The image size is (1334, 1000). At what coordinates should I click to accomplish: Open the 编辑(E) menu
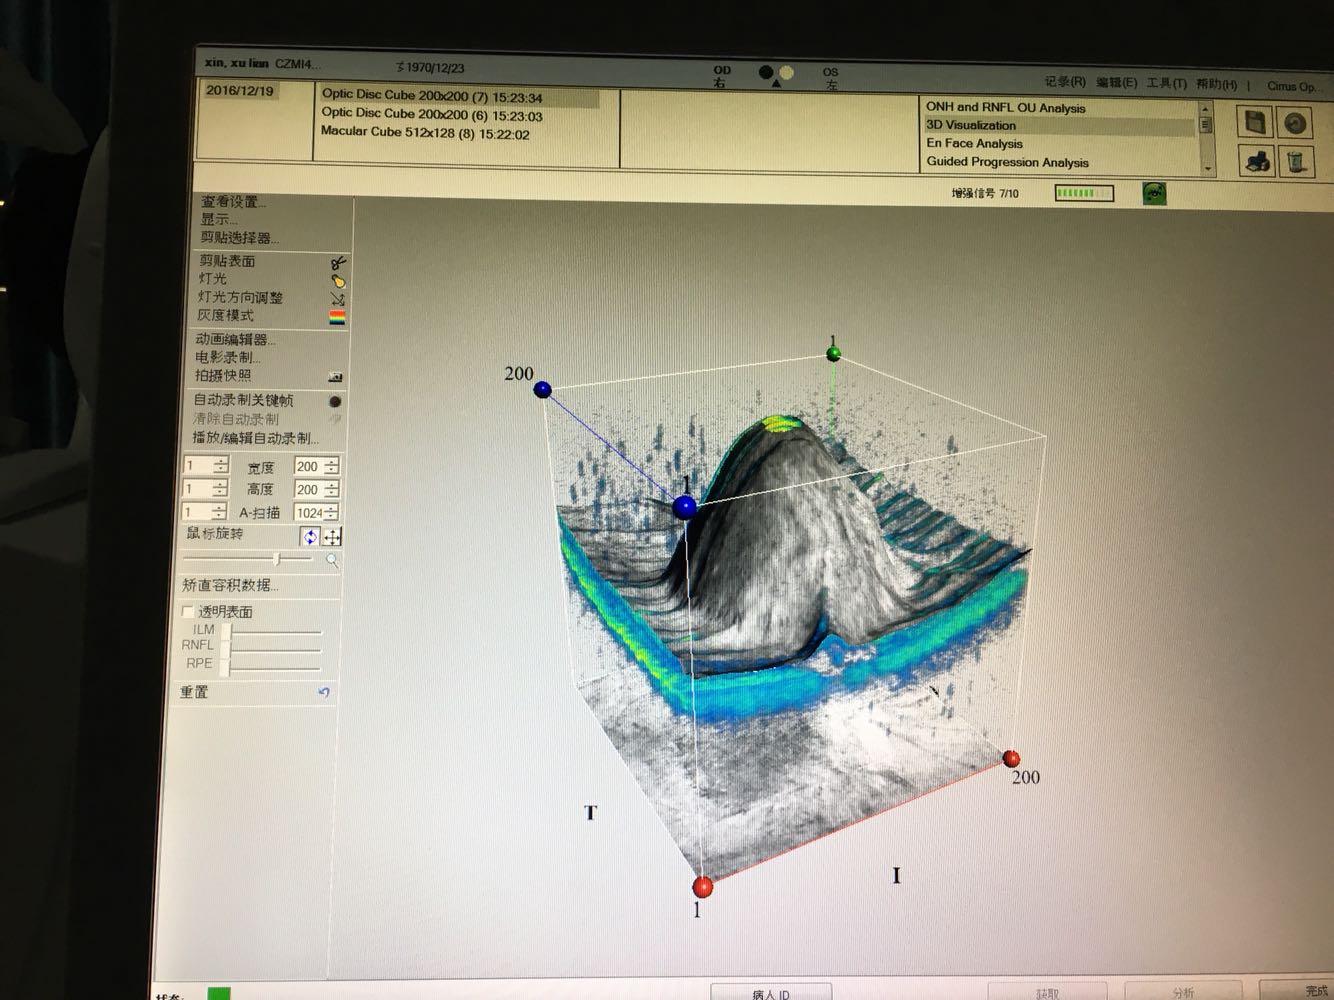1116,83
